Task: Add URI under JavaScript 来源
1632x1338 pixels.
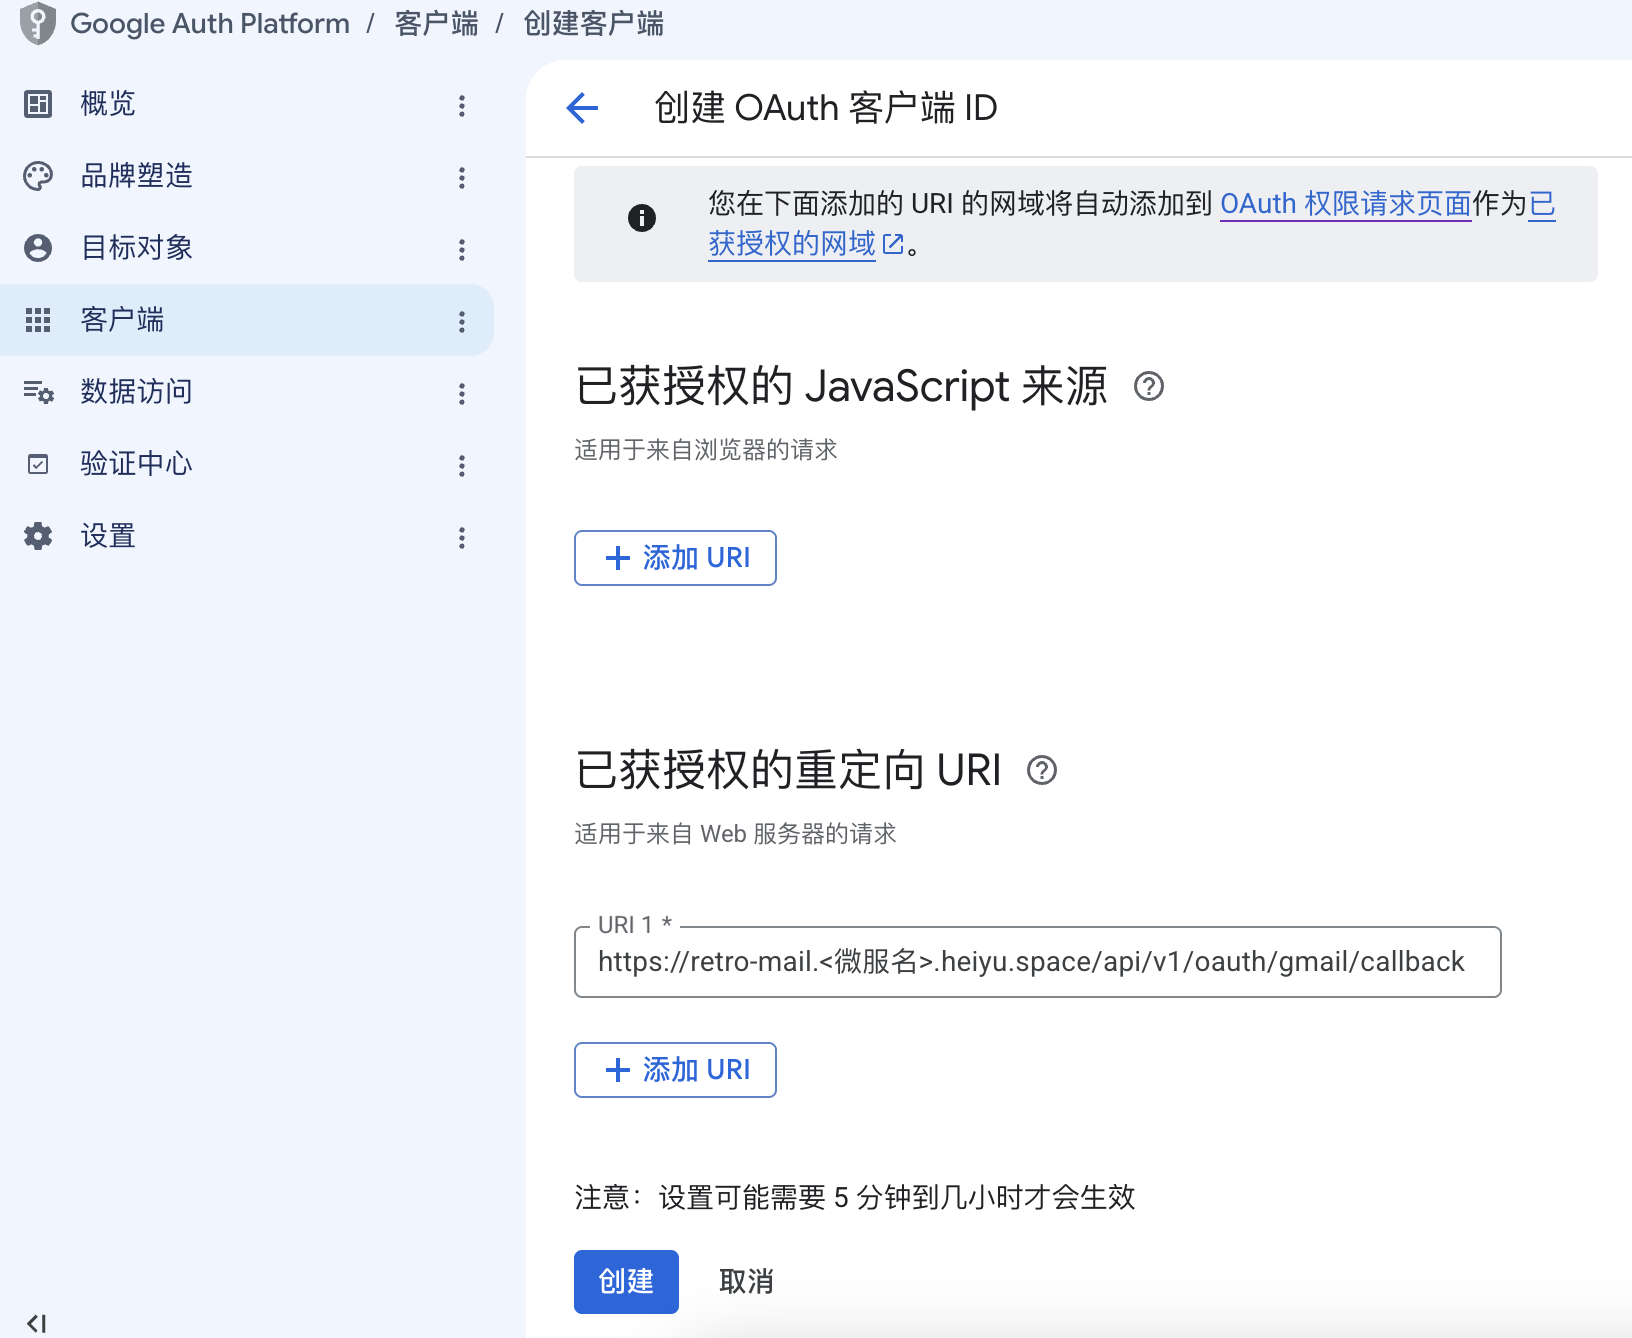Action: (675, 558)
